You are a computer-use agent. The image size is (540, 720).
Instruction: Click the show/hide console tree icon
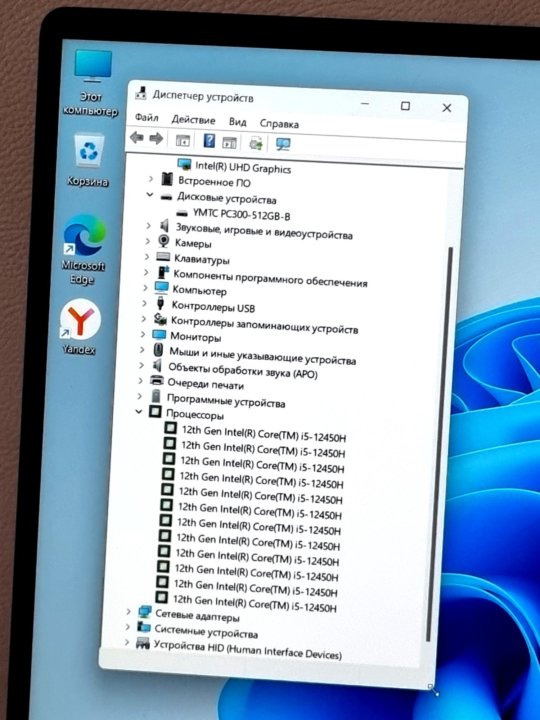pyautogui.click(x=183, y=141)
